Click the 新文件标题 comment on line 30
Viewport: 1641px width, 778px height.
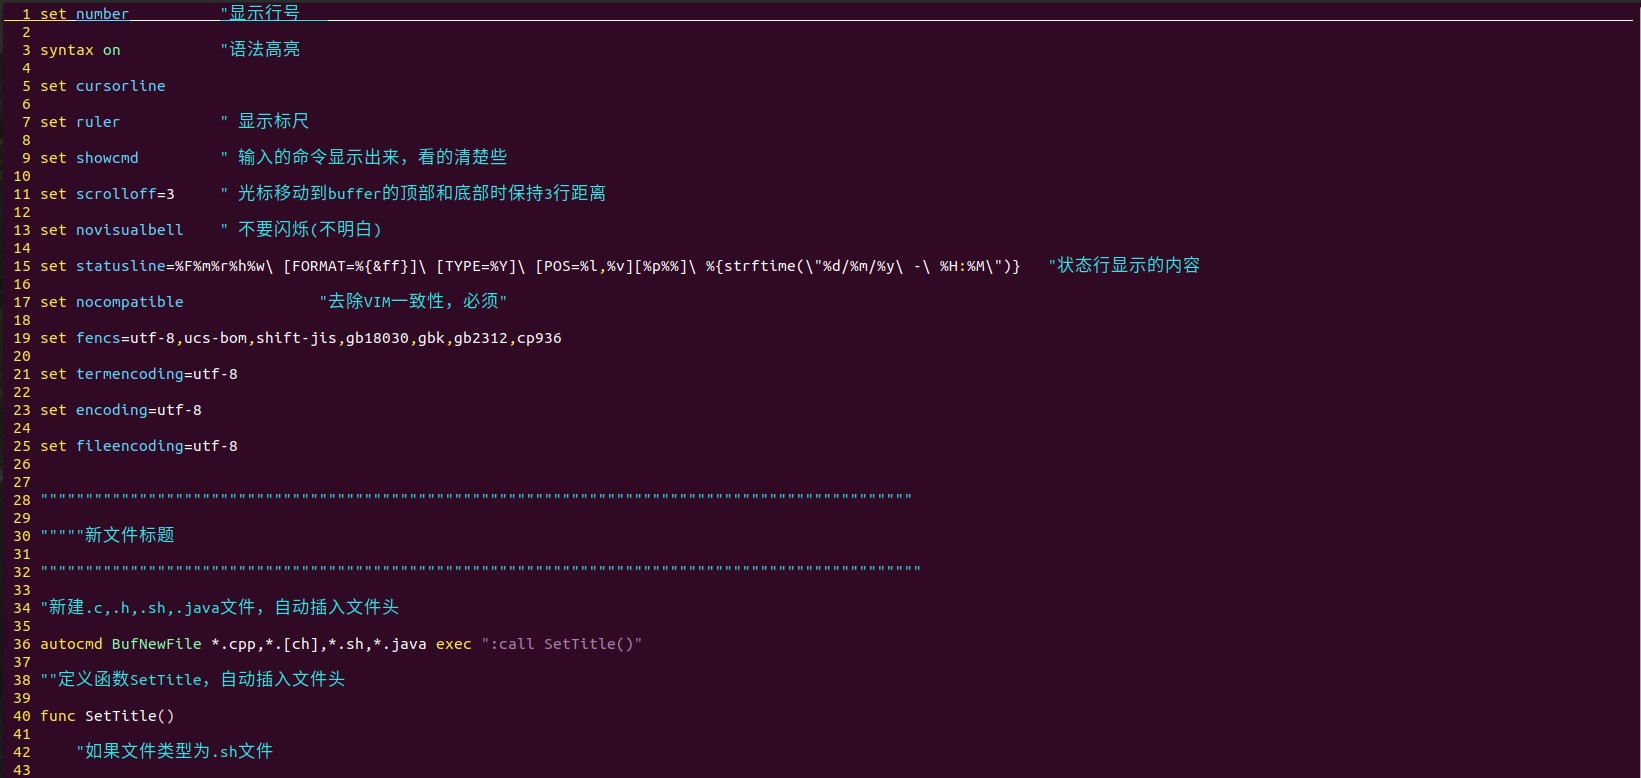[x=107, y=535]
